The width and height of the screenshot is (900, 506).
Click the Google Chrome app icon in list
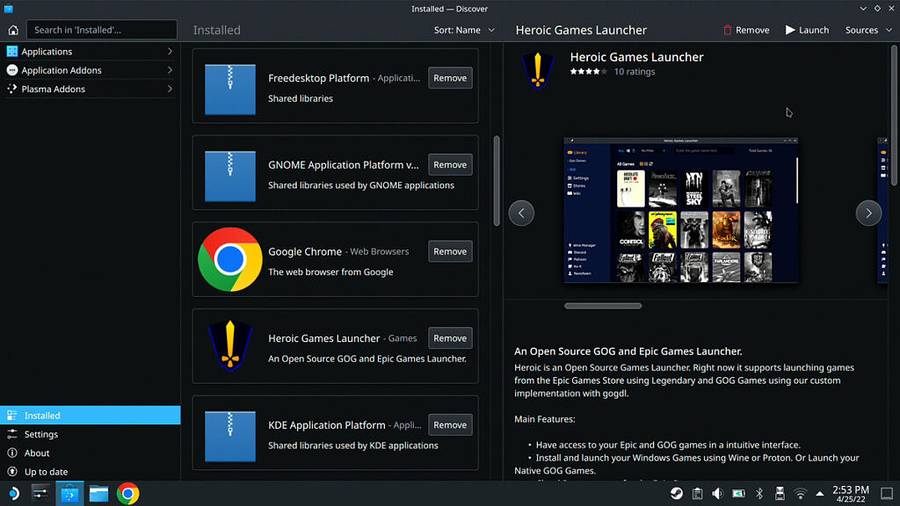[230, 259]
